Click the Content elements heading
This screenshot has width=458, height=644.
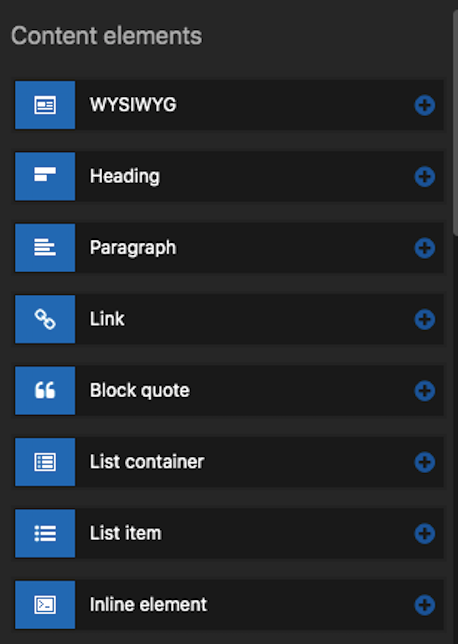(106, 36)
